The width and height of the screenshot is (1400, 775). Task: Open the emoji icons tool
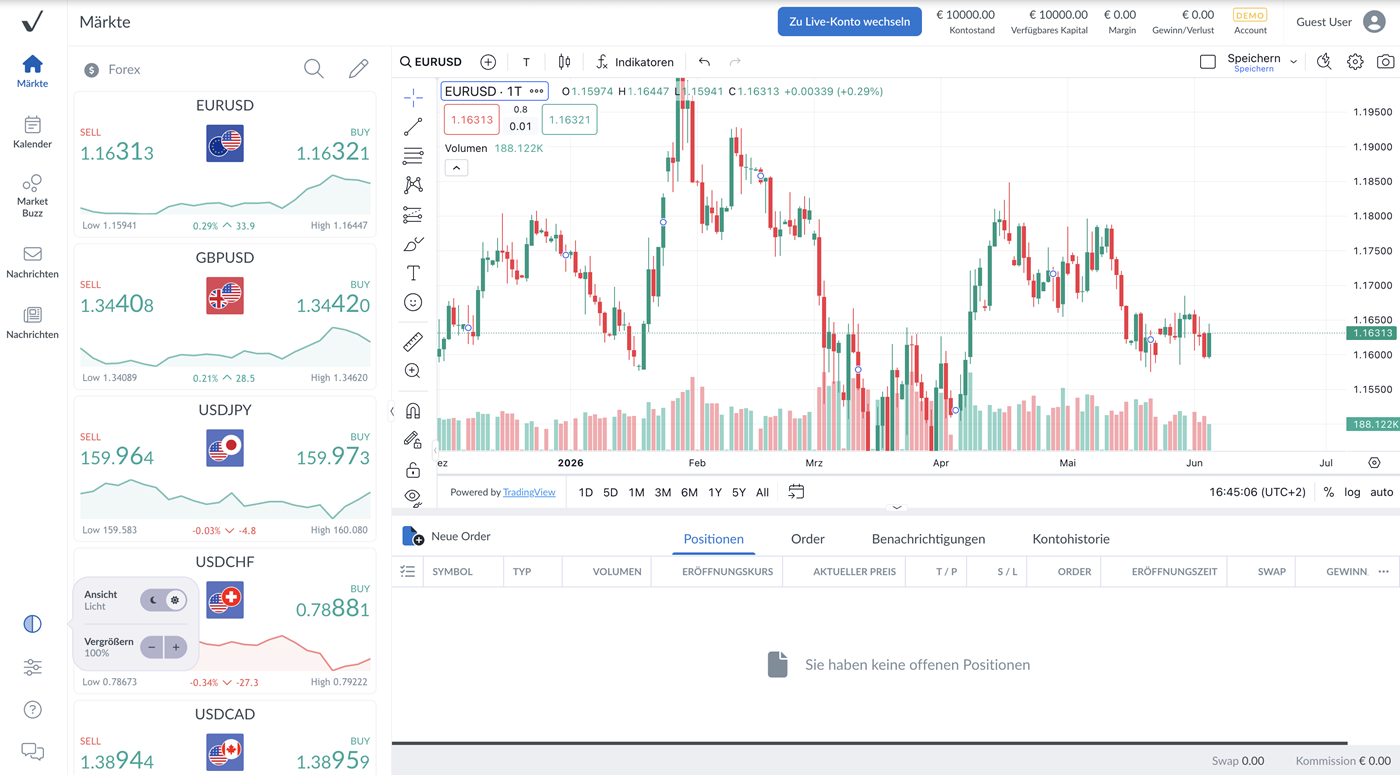413,302
